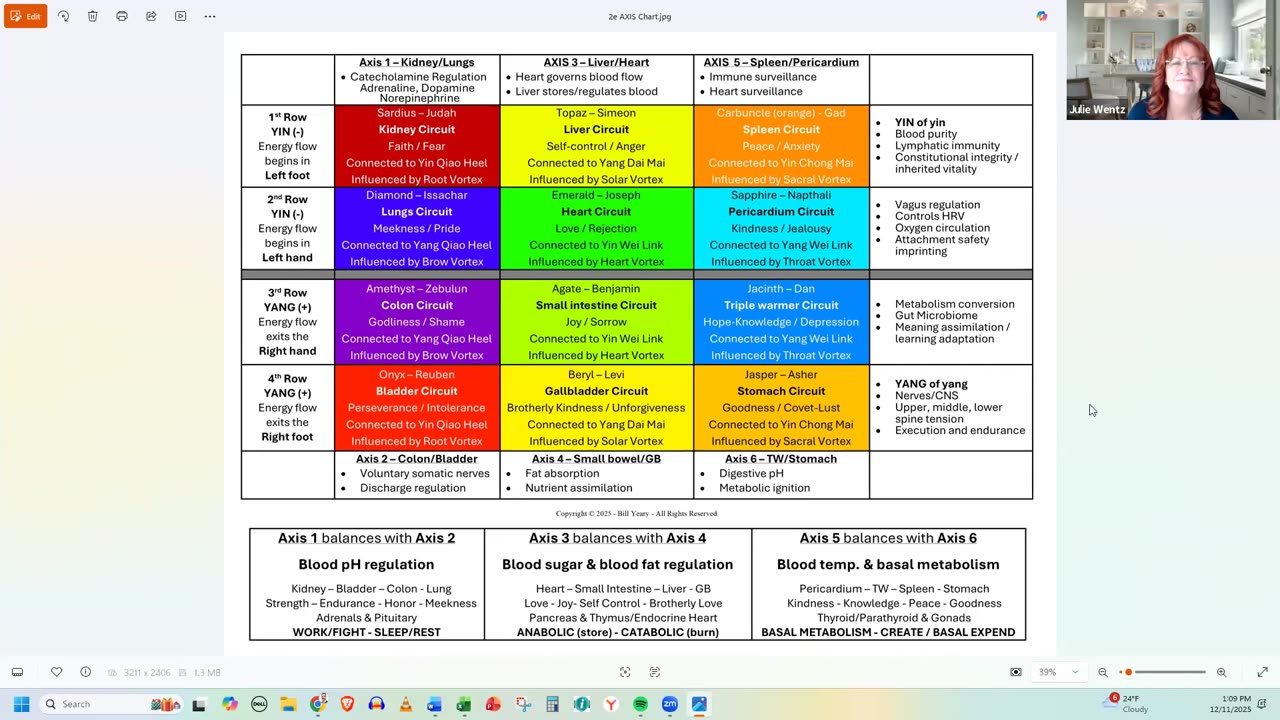
Task: Open Snipping Tool from the taskbar
Action: (523, 704)
